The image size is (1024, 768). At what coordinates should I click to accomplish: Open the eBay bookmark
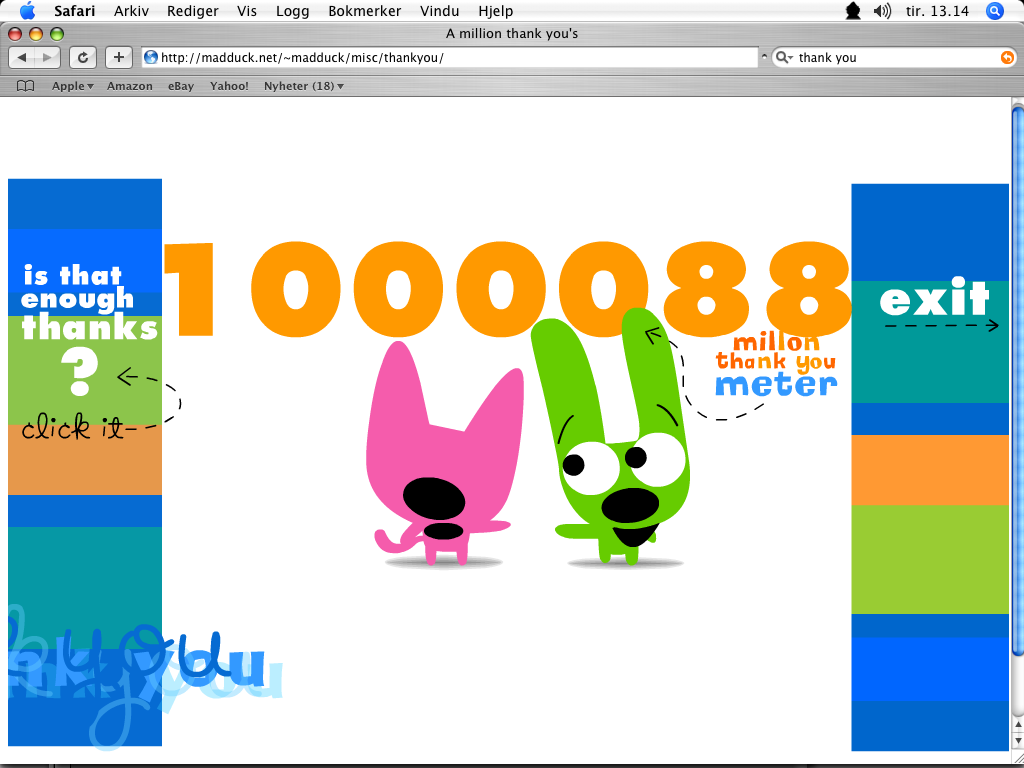[x=181, y=86]
